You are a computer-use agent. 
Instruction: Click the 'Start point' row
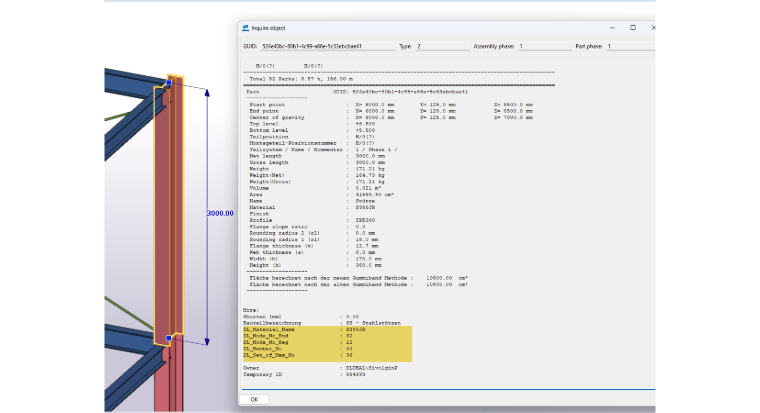tap(391, 105)
